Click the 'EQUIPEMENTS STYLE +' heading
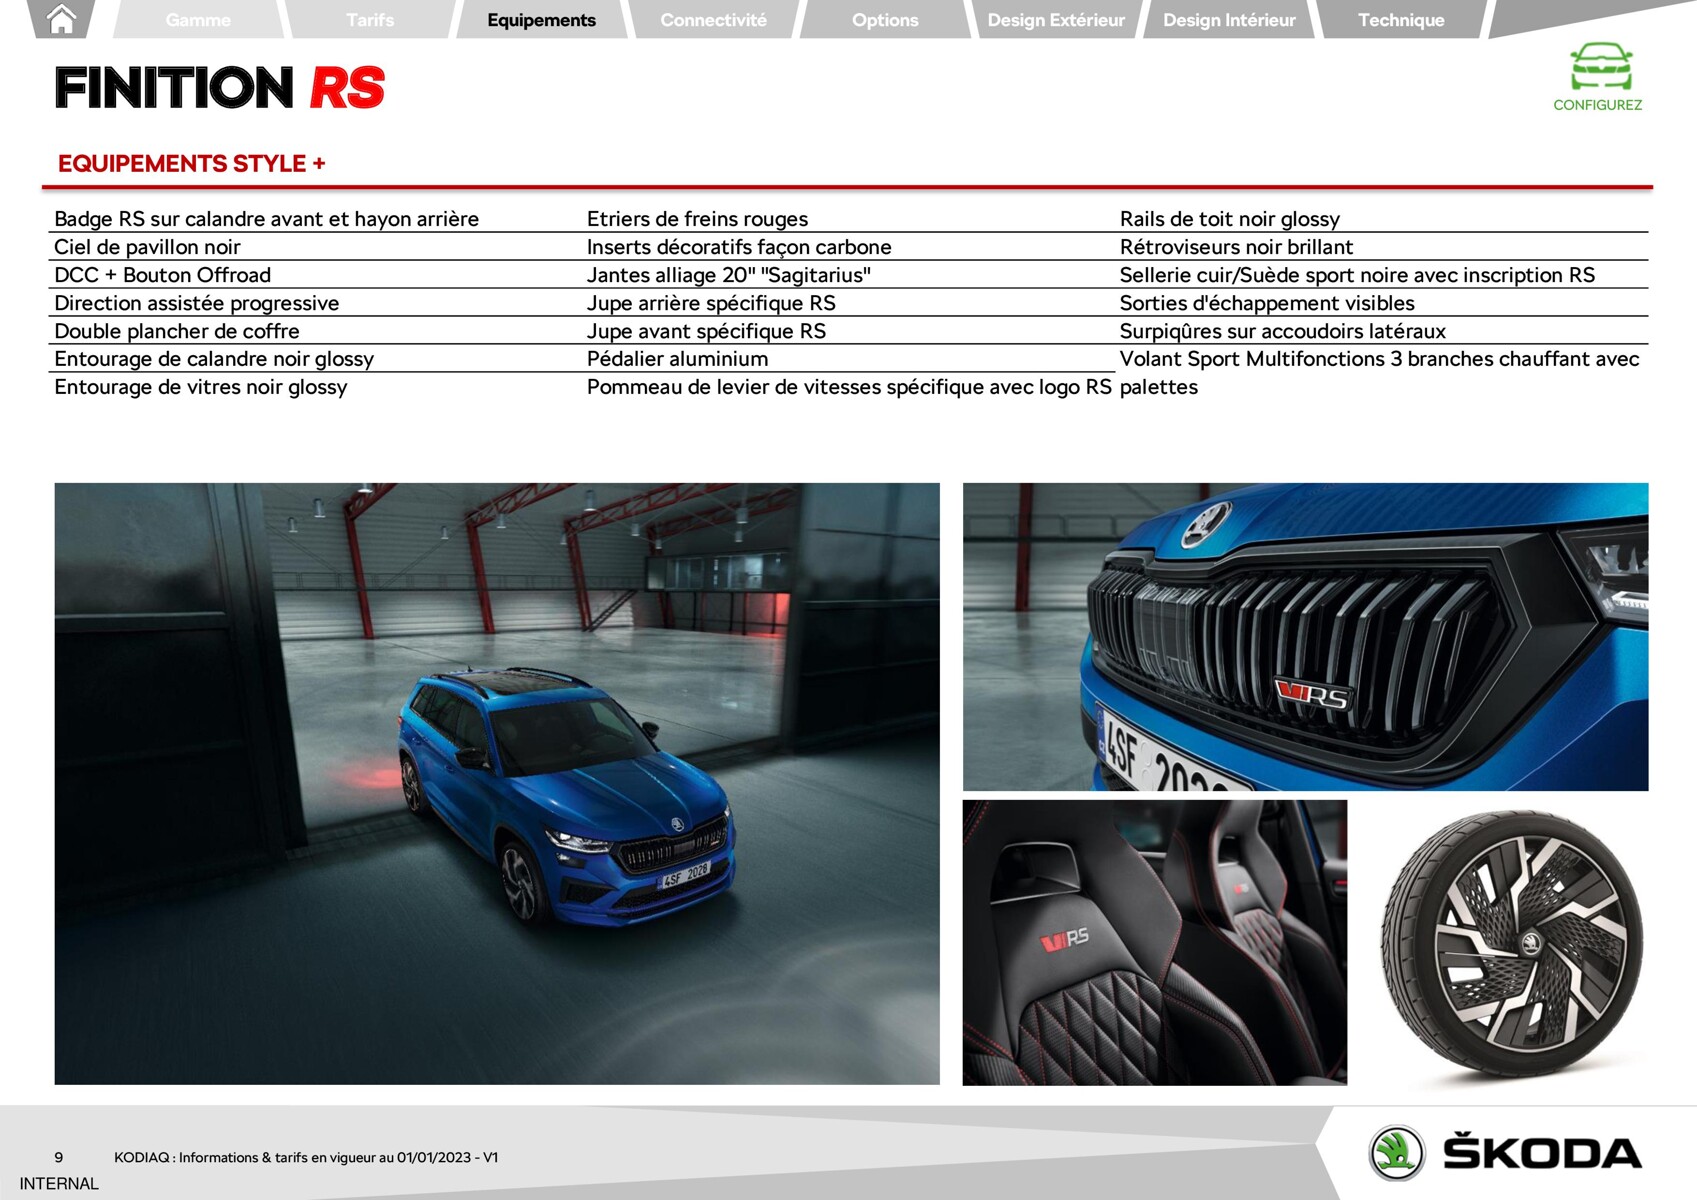Screen dimensions: 1697x1200 [x=192, y=164]
